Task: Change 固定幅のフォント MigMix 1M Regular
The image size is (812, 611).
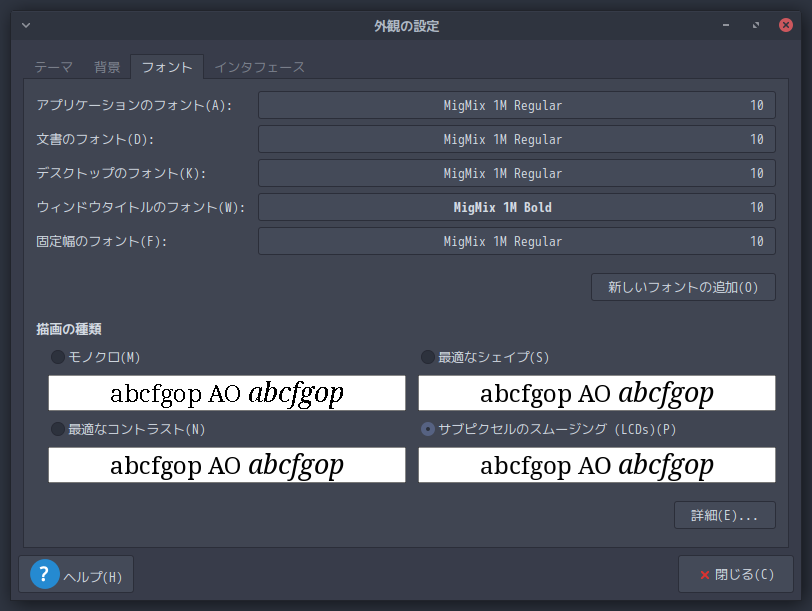Action: point(516,241)
